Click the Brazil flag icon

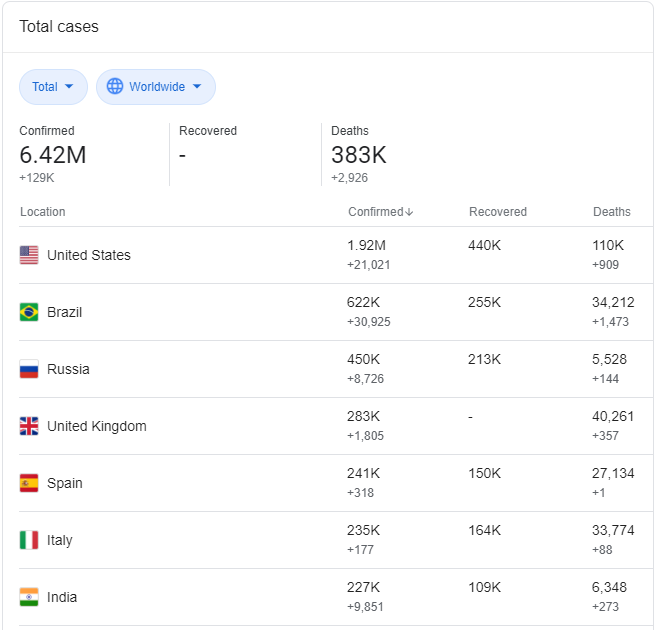click(x=29, y=312)
